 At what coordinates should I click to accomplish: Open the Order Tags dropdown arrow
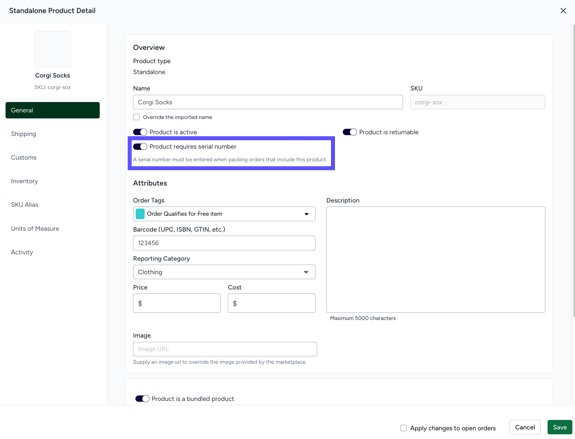click(306, 214)
